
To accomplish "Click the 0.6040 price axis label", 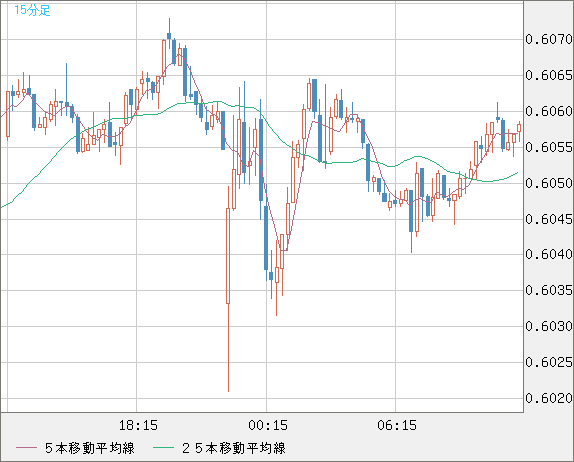I will pos(549,254).
